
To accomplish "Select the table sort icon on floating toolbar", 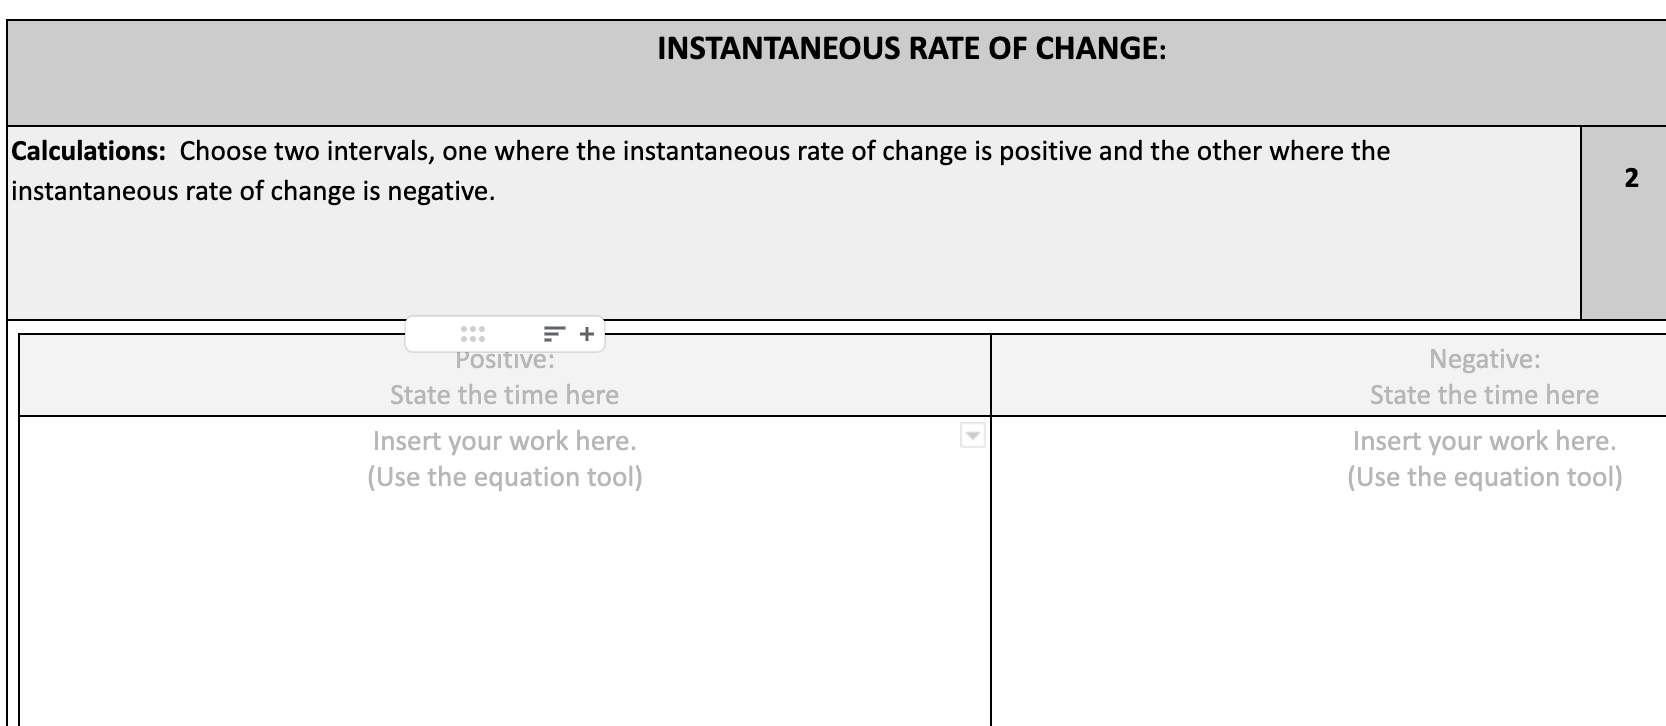I will tap(556, 334).
